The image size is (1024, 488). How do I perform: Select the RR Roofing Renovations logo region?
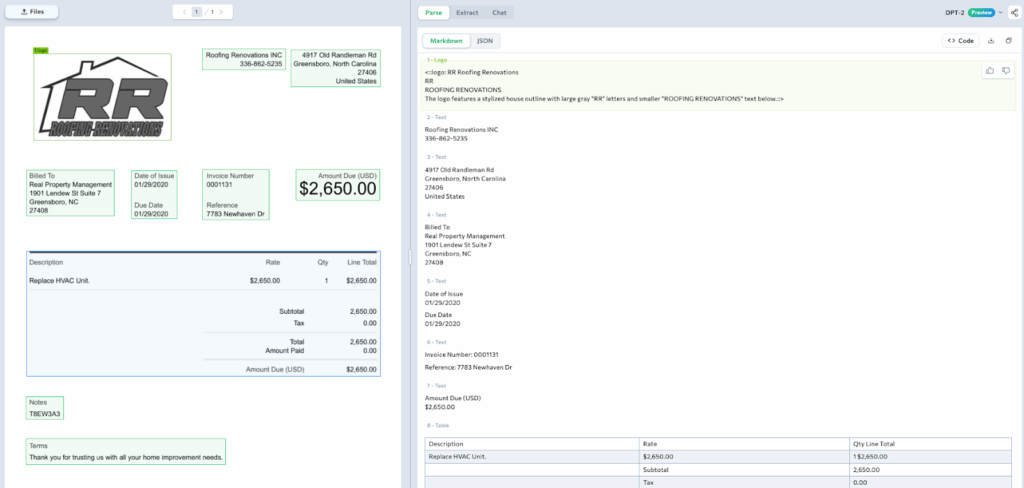[x=102, y=96]
